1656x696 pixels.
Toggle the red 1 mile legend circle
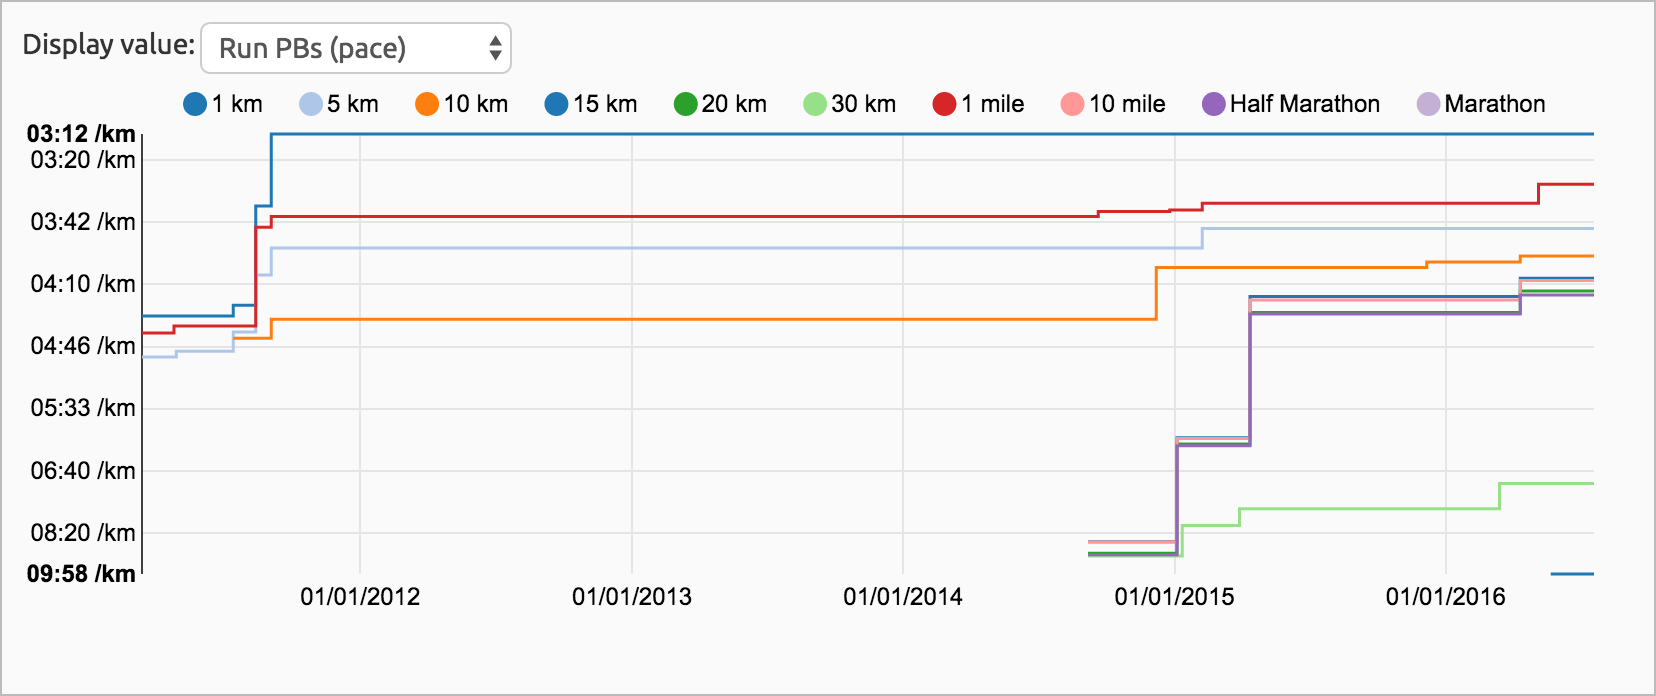pyautogui.click(x=944, y=104)
